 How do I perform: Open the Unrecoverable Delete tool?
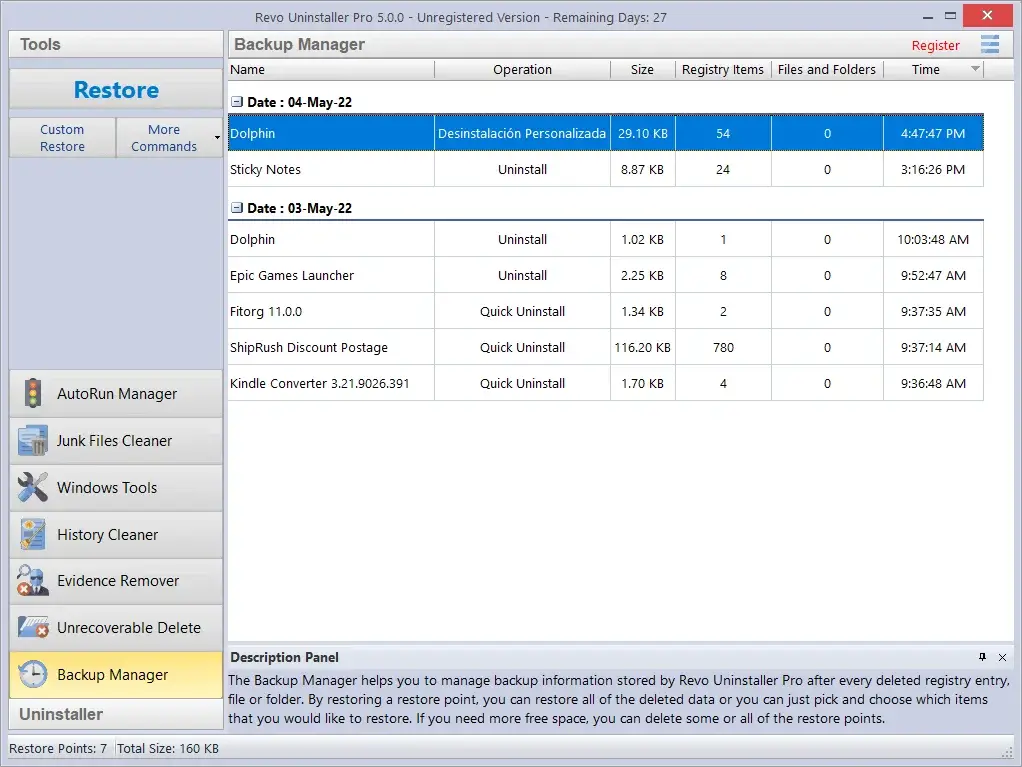click(x=115, y=628)
